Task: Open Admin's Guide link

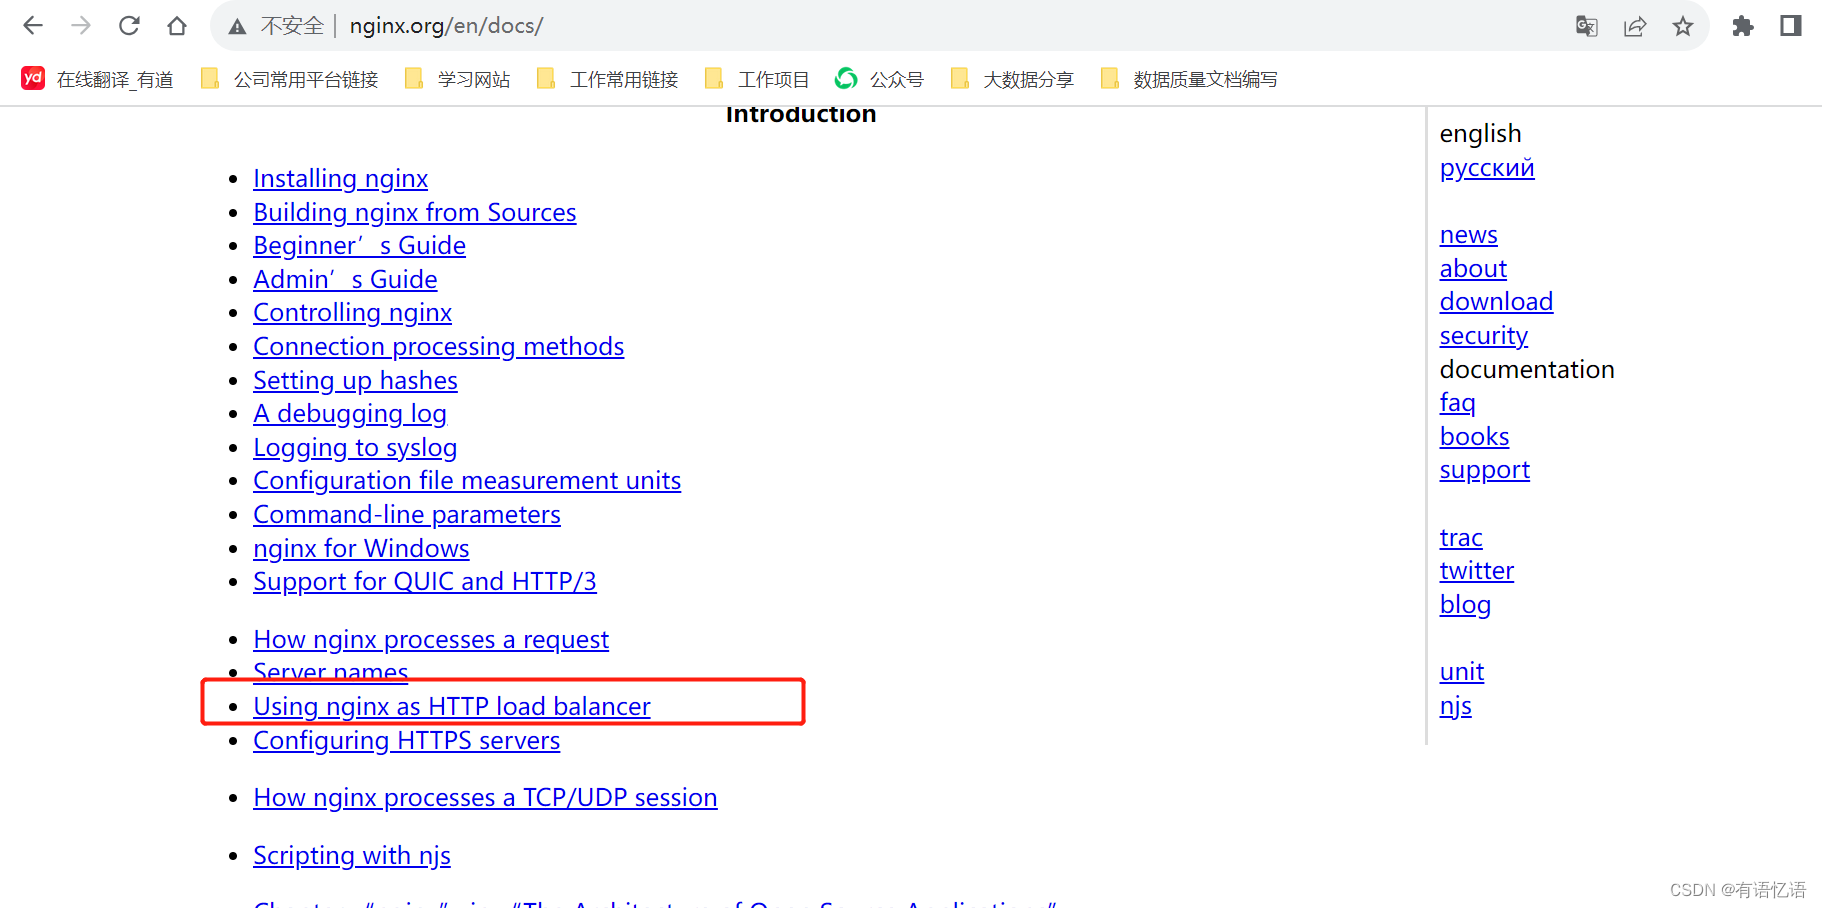Action: coord(345,280)
